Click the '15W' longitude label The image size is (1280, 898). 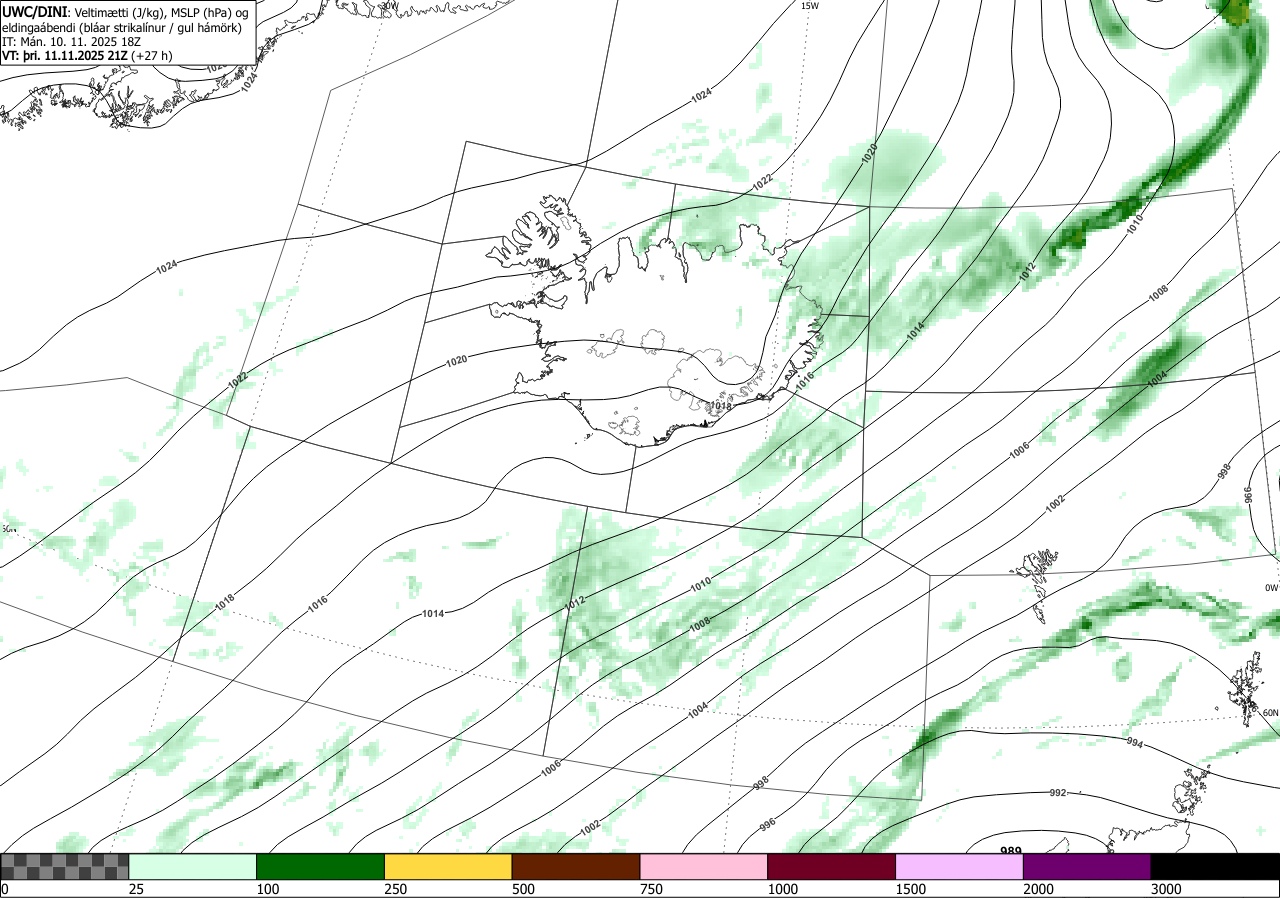[810, 6]
